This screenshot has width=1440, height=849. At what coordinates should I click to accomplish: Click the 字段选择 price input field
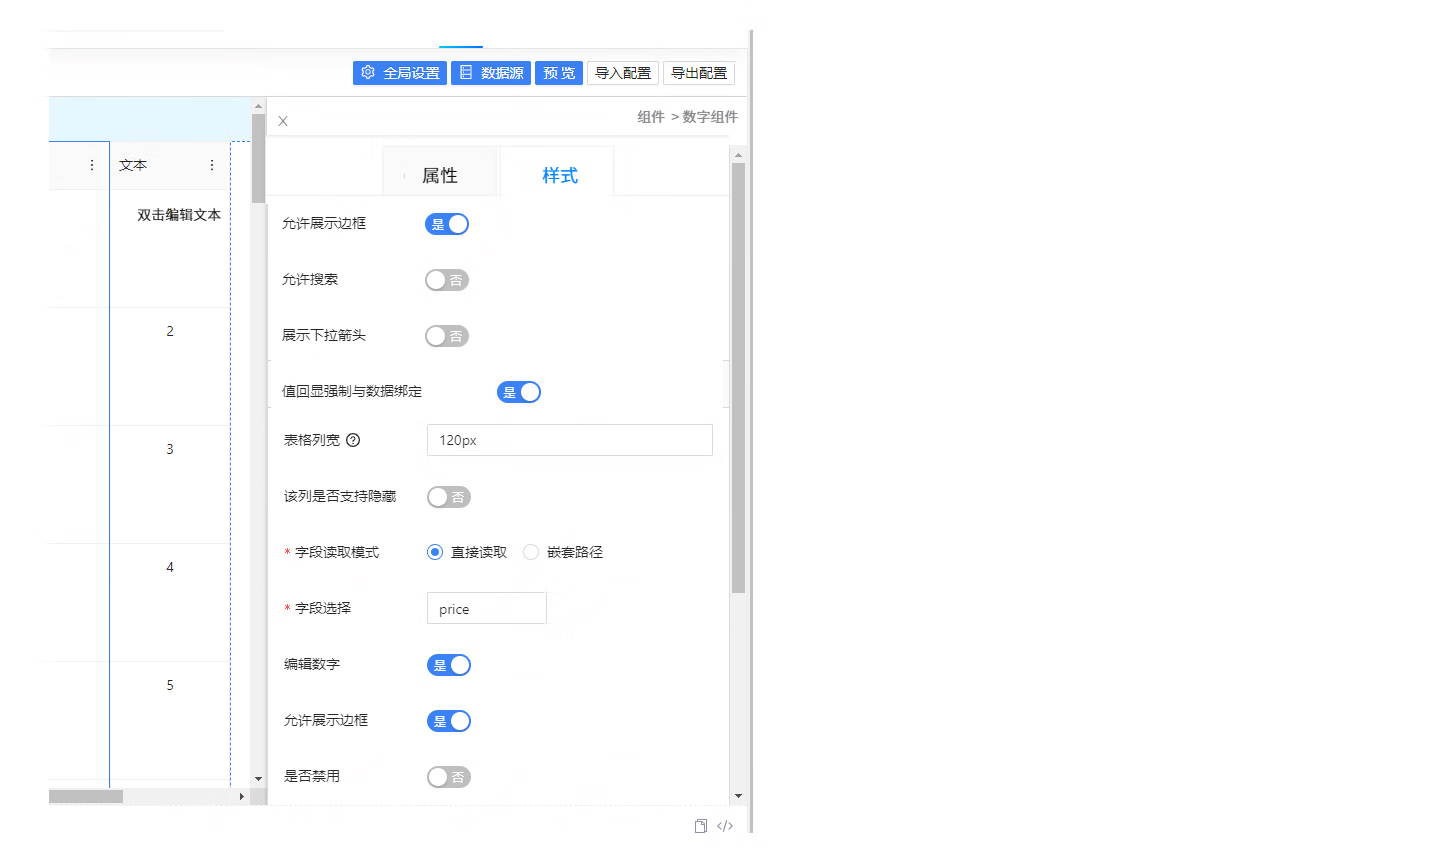(487, 608)
